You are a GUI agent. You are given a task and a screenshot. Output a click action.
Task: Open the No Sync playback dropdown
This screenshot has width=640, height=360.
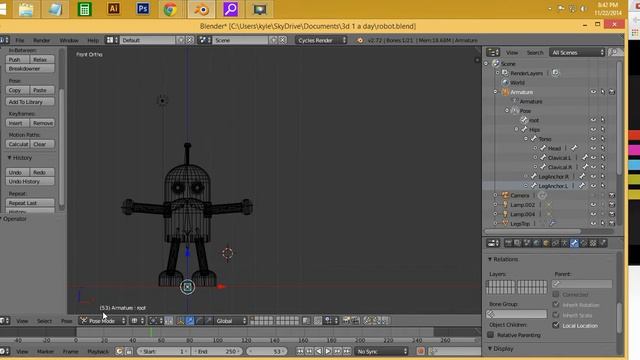coord(381,351)
